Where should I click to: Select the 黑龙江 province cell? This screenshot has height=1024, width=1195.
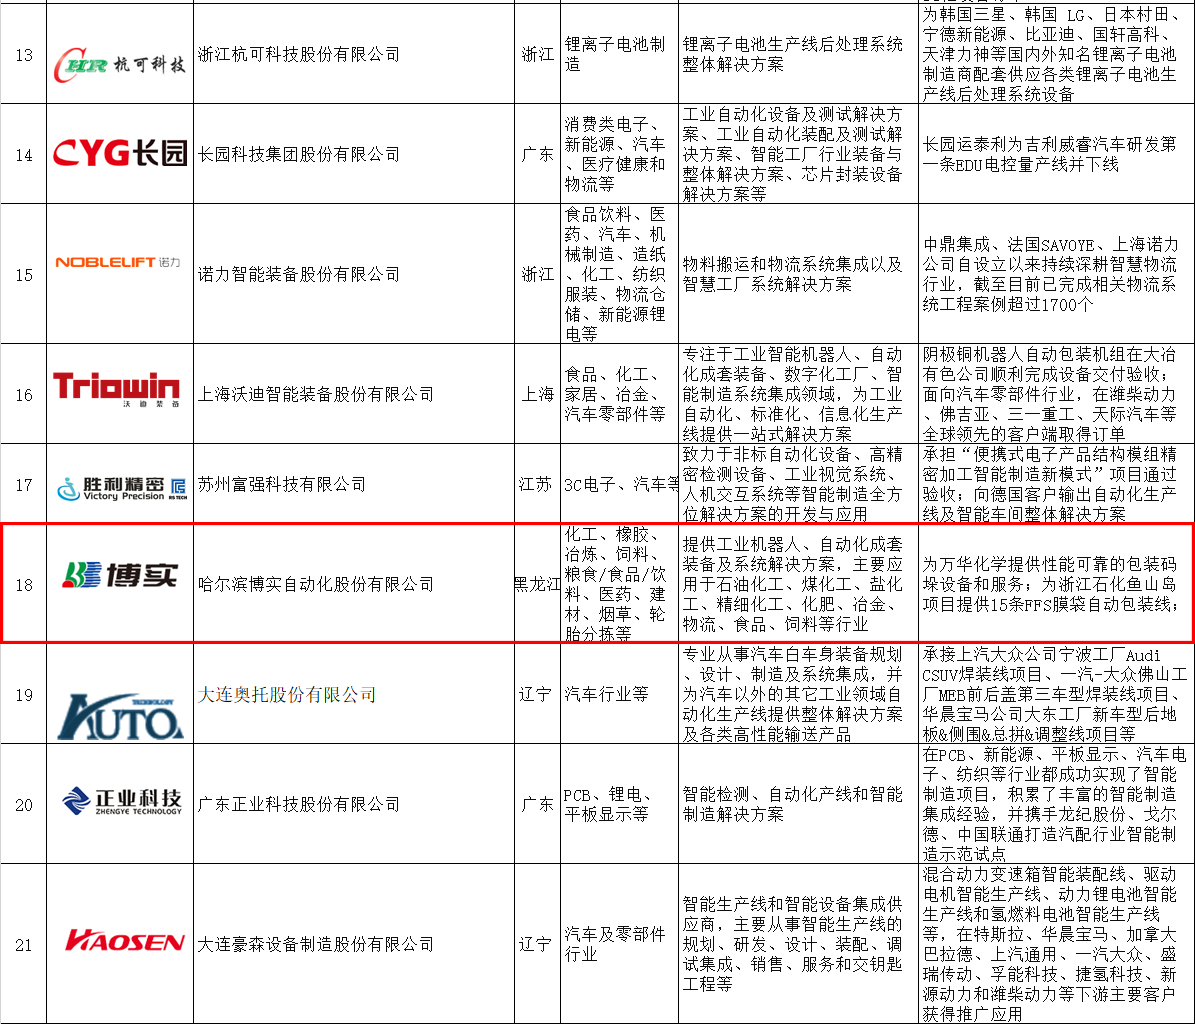[537, 584]
